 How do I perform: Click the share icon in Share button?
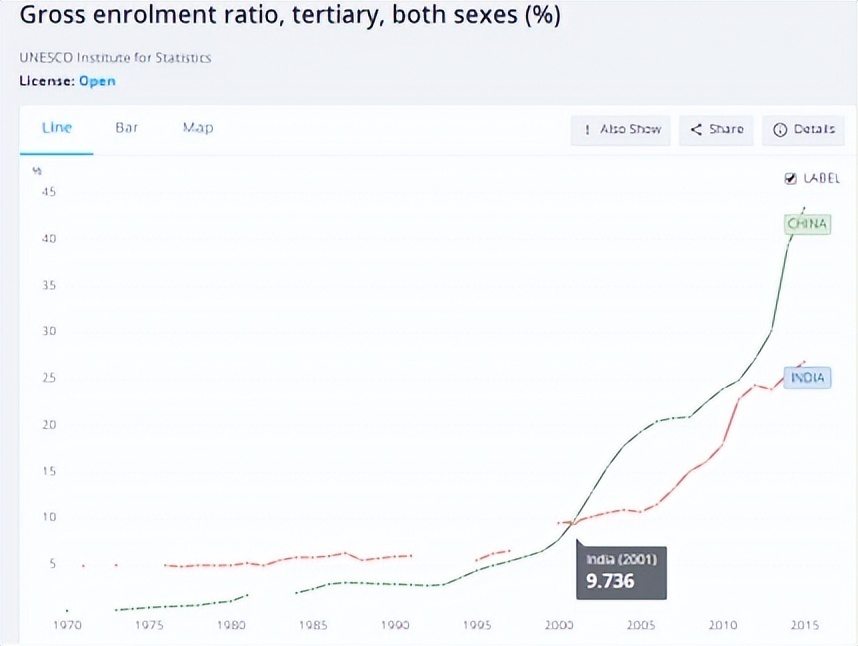pyautogui.click(x=696, y=130)
